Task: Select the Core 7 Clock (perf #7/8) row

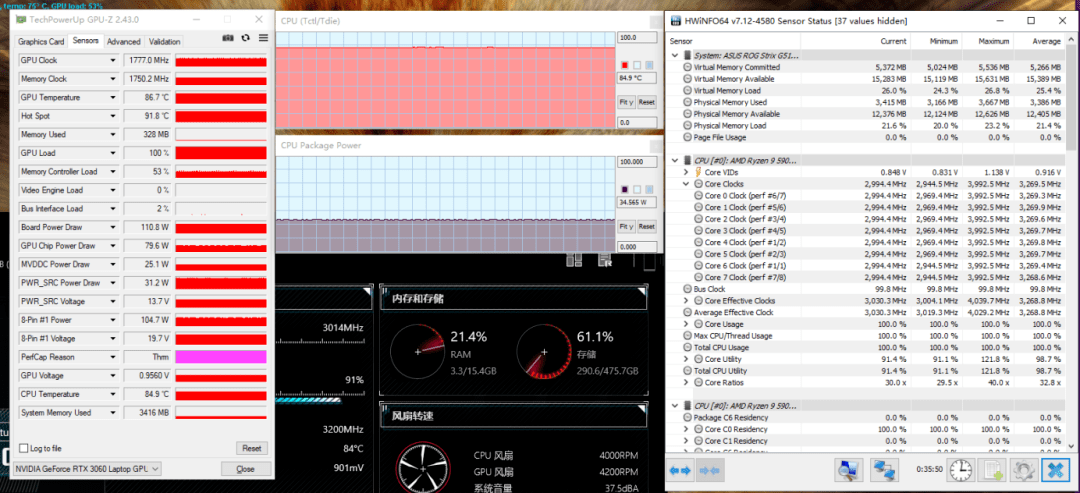Action: click(x=866, y=277)
